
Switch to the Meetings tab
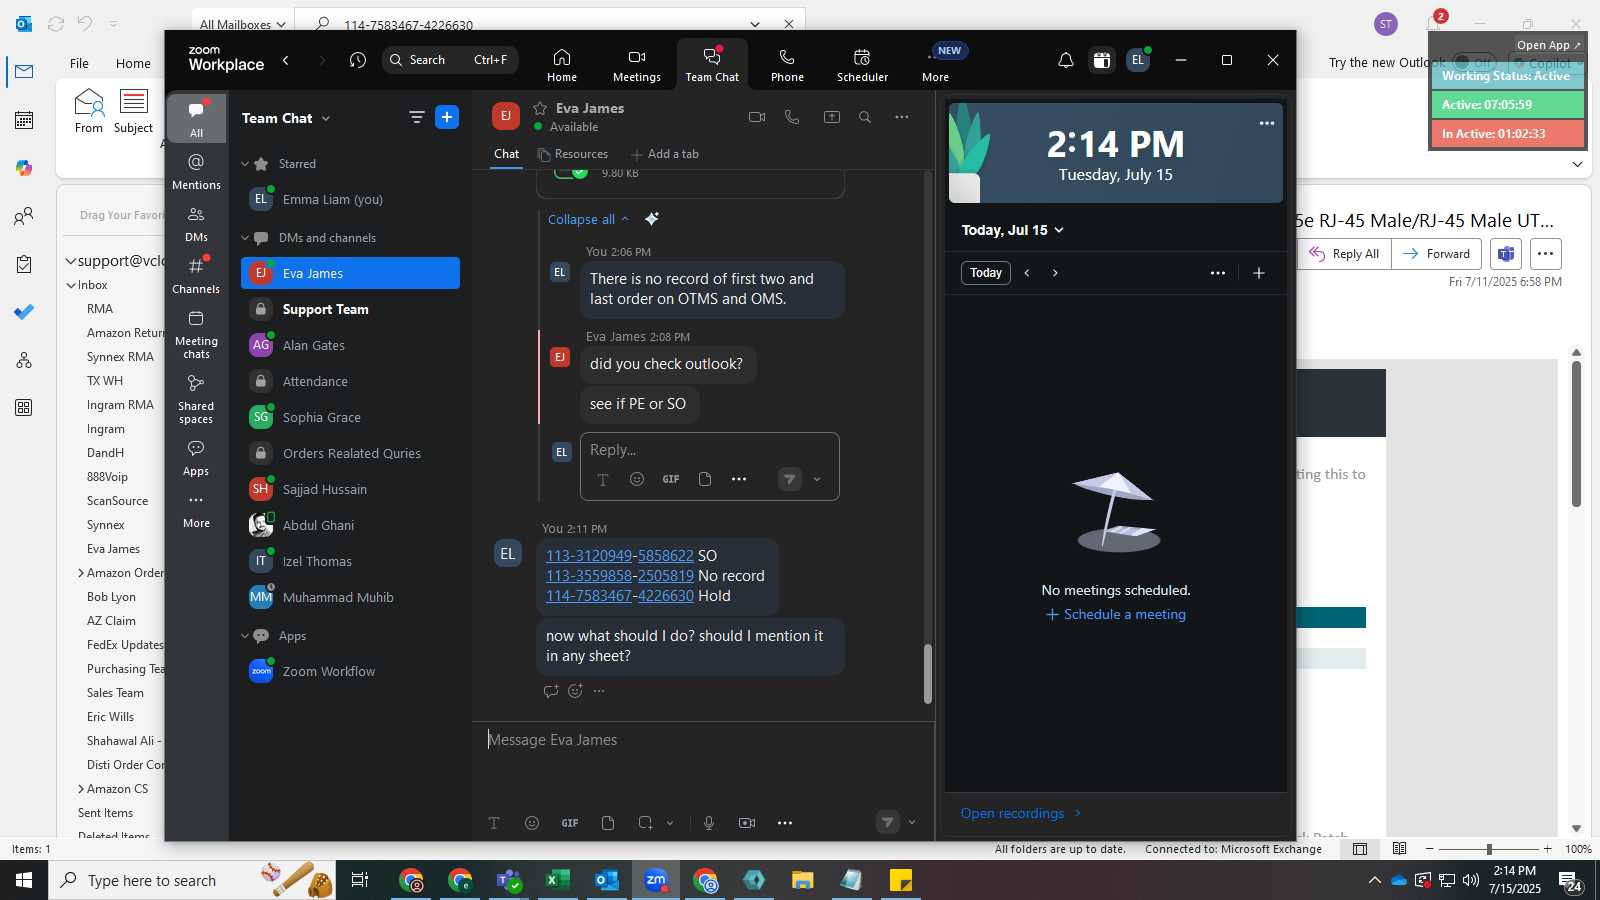click(637, 65)
